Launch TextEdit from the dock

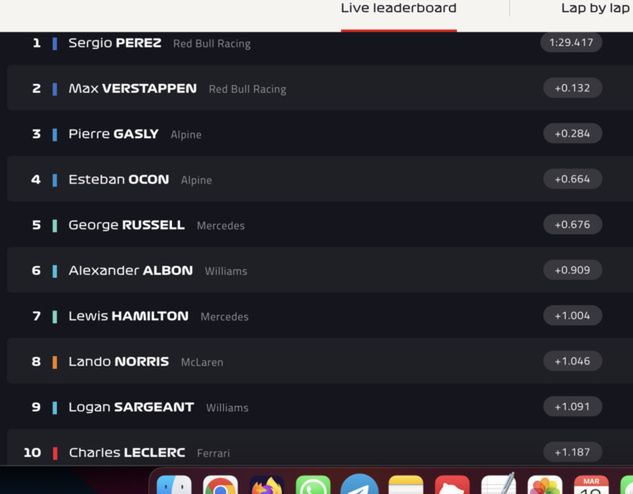[499, 484]
